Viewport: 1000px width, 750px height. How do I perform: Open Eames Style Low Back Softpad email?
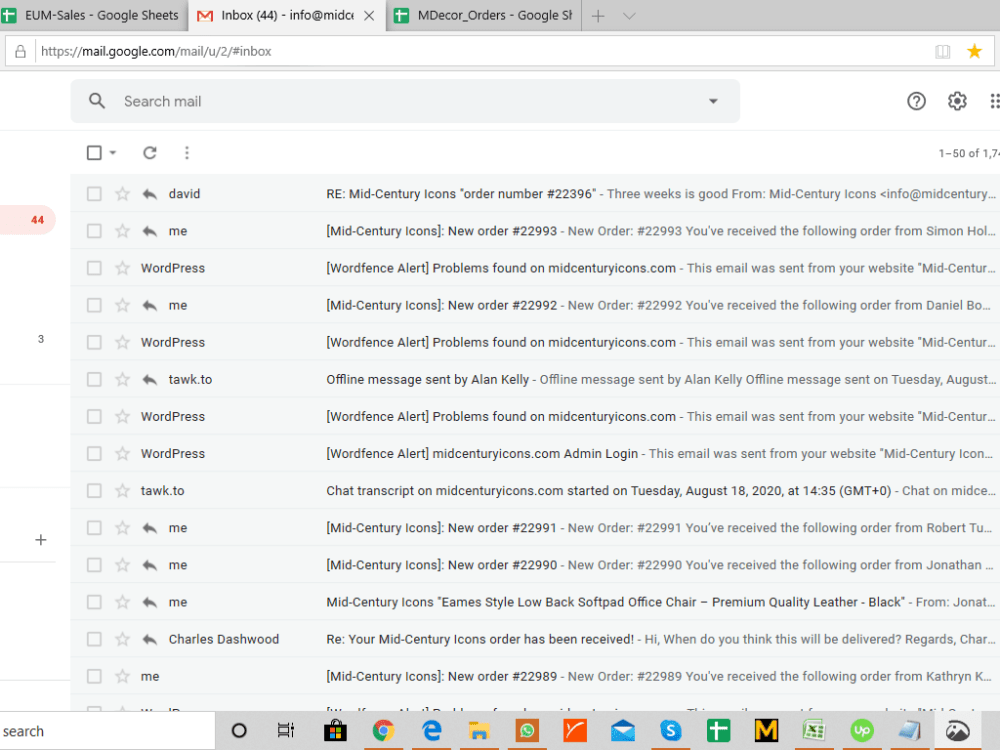(x=534, y=601)
